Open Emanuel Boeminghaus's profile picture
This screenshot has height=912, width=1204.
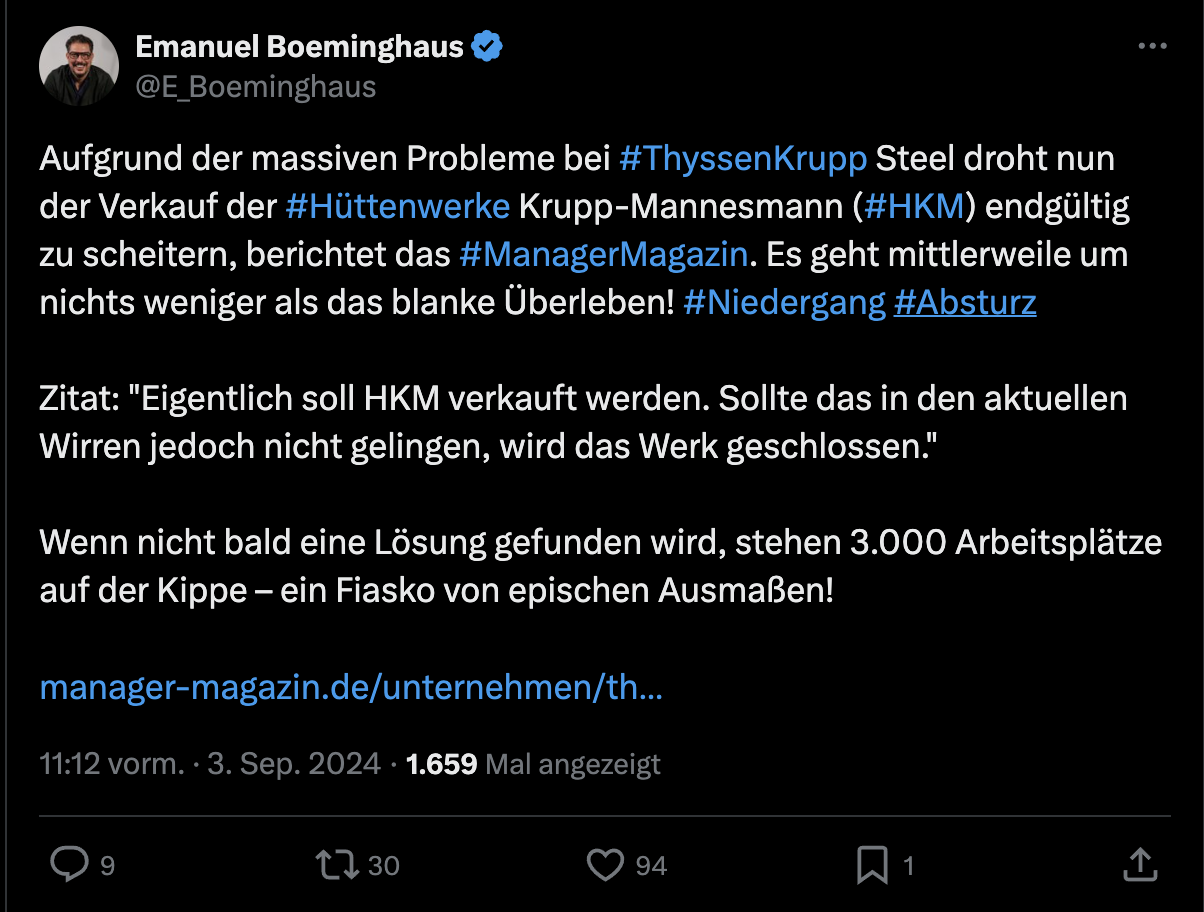point(79,66)
